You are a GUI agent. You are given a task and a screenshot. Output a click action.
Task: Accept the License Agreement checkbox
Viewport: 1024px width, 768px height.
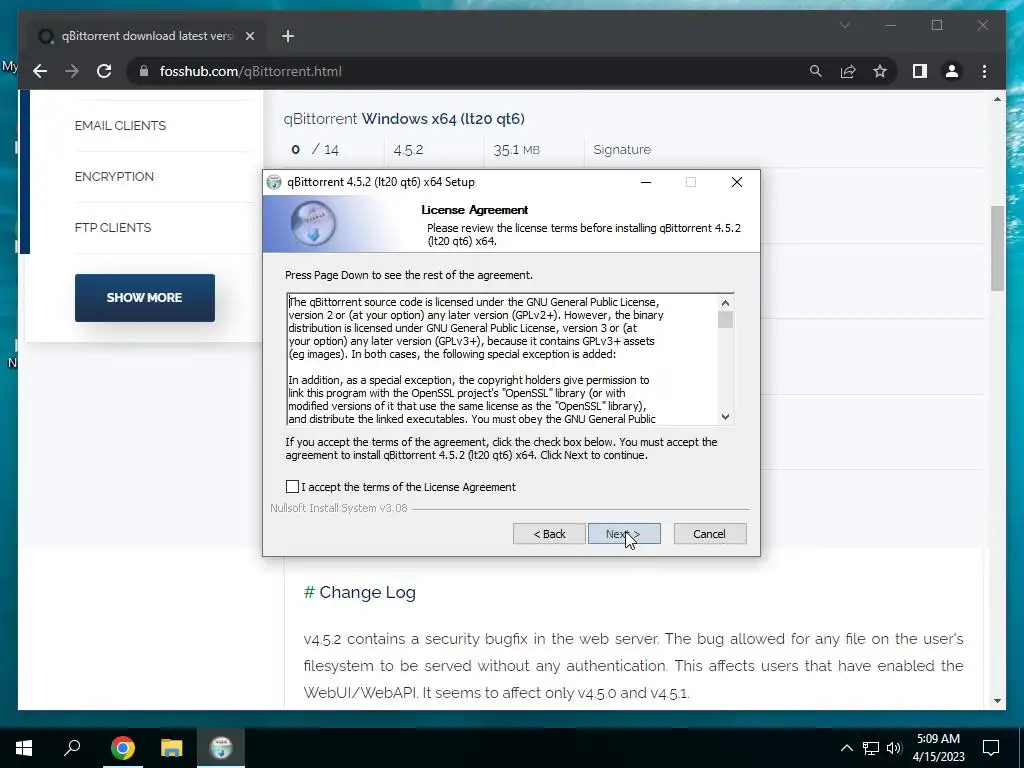[x=292, y=487]
